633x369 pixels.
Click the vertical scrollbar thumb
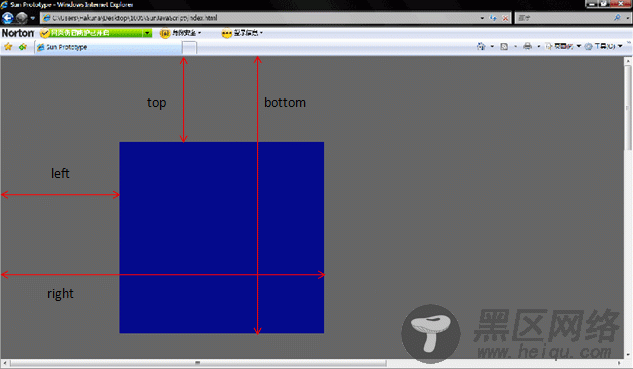click(628, 108)
